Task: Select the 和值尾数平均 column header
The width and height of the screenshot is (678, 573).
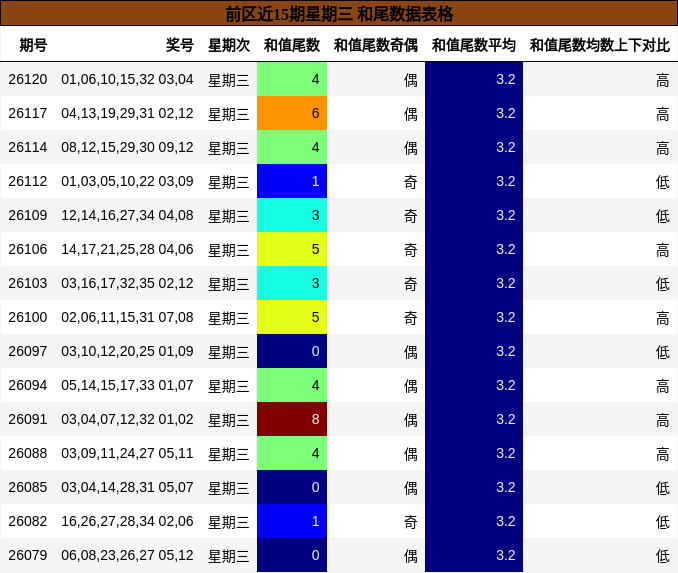Action: 474,45
